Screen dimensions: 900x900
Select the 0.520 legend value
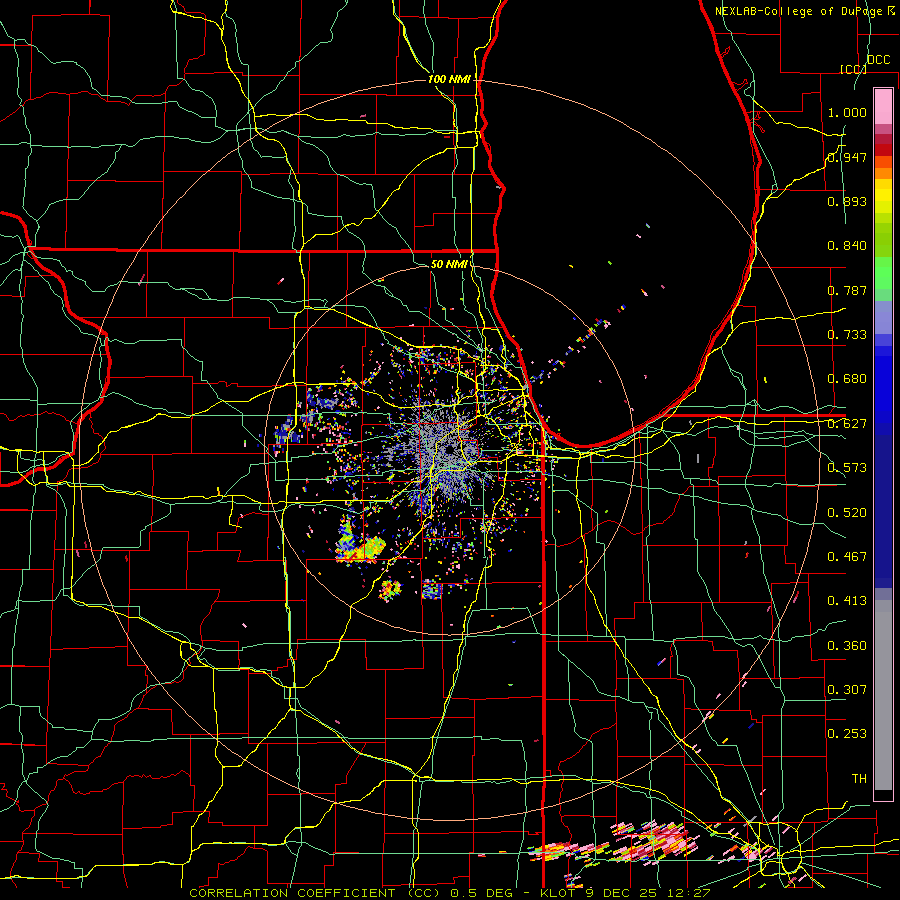click(x=847, y=513)
